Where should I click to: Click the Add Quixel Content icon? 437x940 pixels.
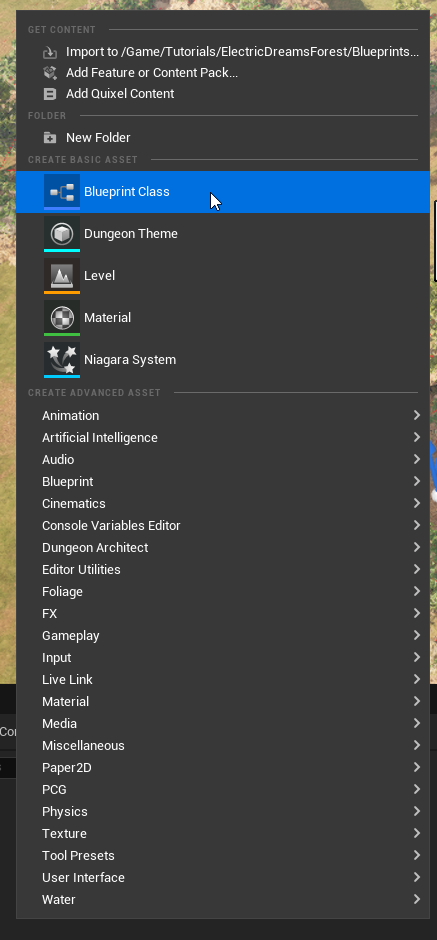[50, 94]
